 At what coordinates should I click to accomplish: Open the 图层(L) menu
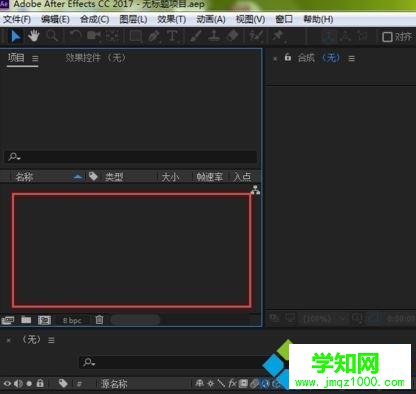133,19
